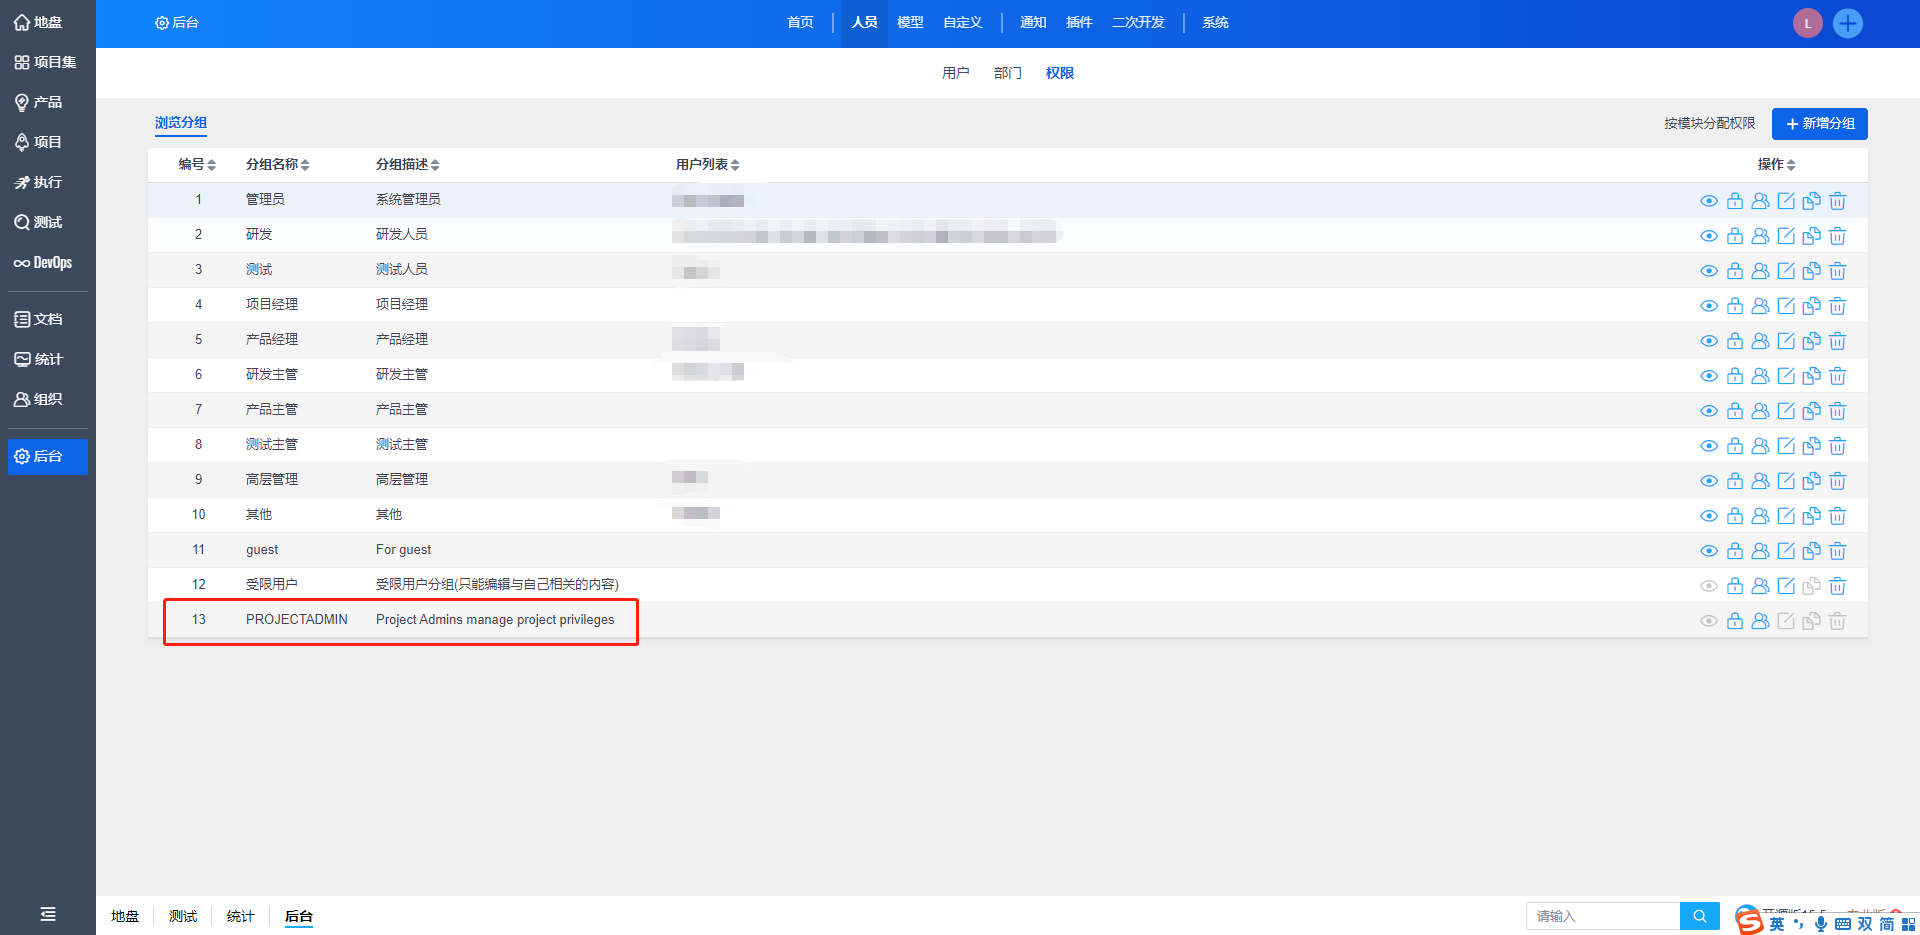Switch to the 用户 sub-tab
Screen dimensions: 1920x935
(x=956, y=73)
